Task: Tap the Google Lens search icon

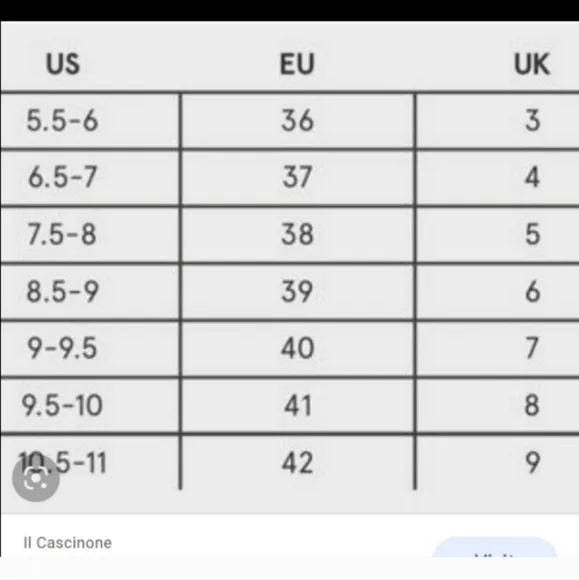Action: point(36,478)
